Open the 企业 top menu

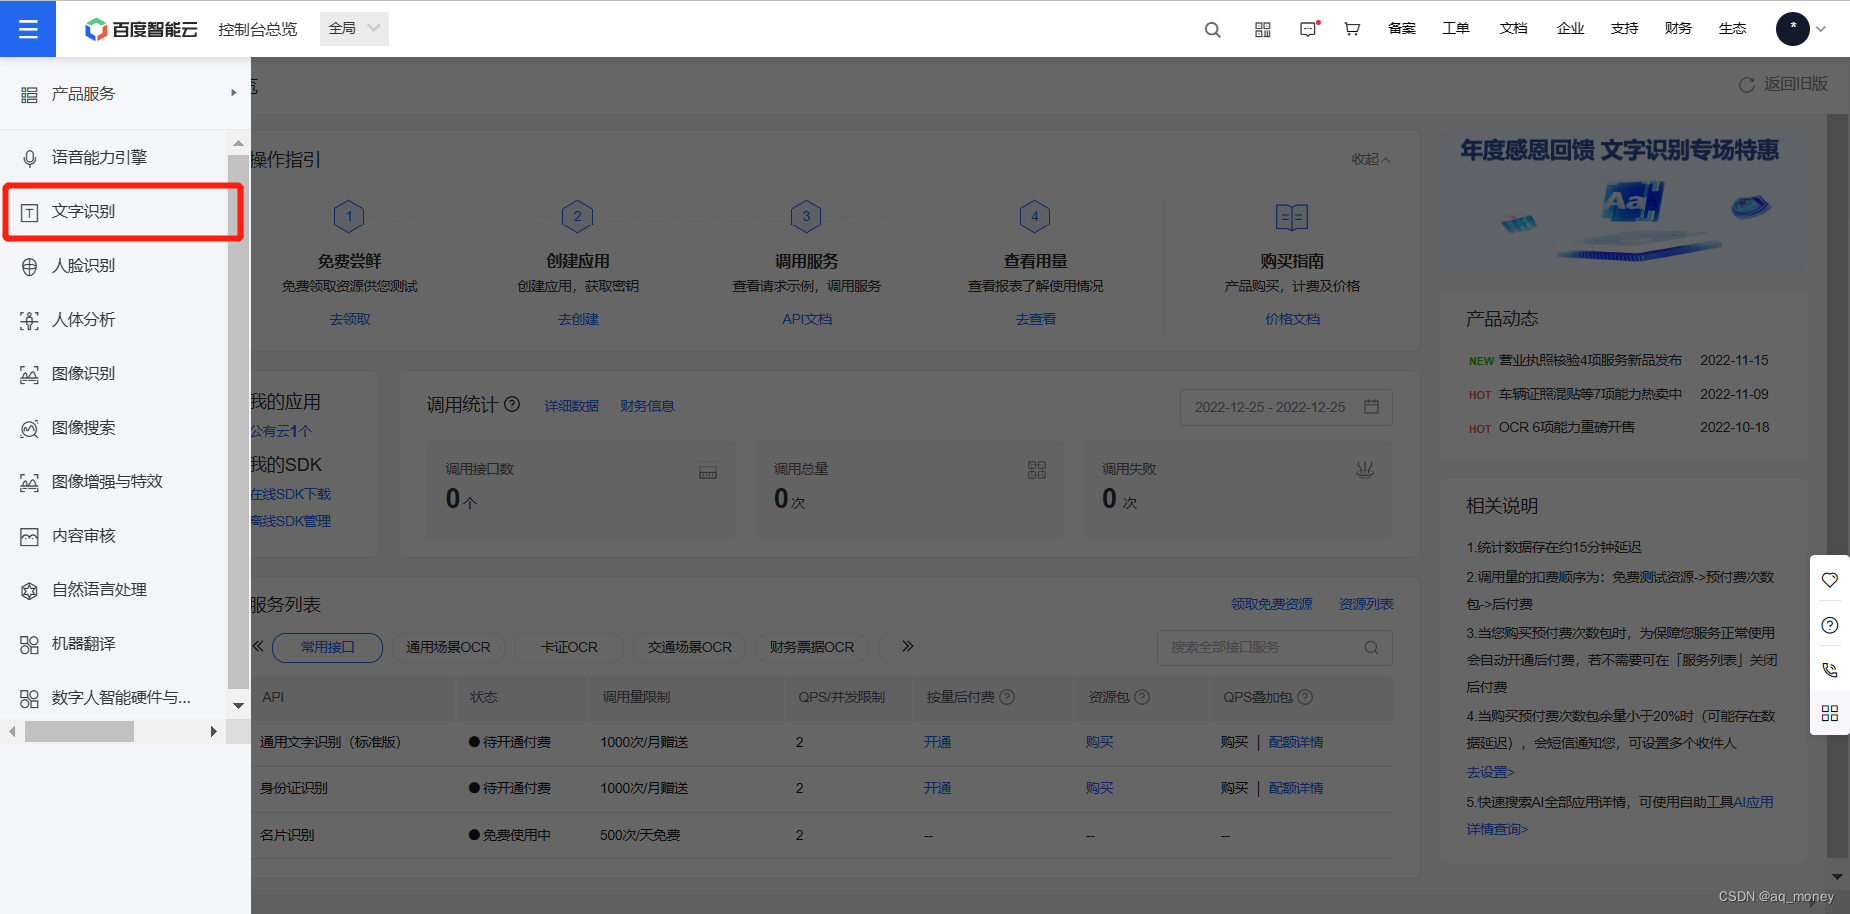pyautogui.click(x=1570, y=28)
